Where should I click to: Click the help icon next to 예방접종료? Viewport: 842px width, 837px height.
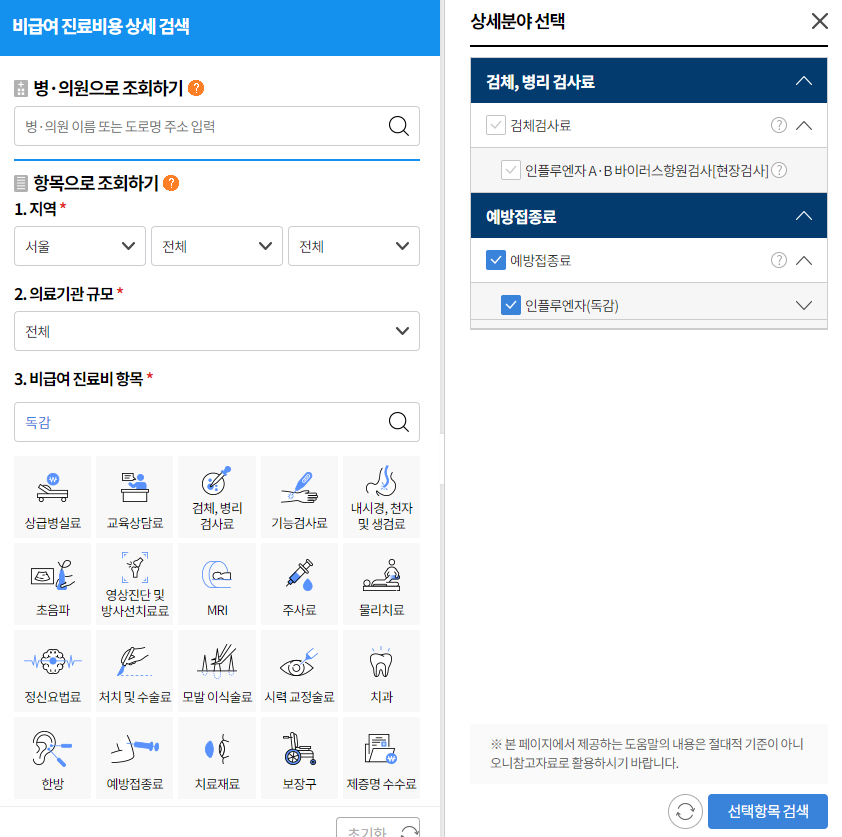coord(779,260)
